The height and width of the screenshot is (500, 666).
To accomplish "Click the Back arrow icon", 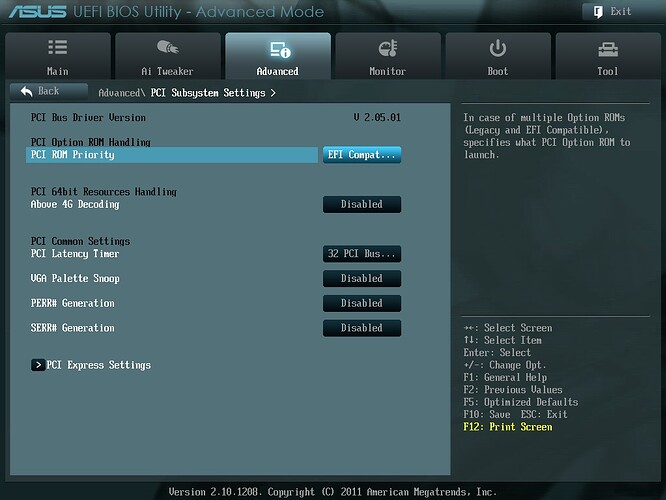I will [x=24, y=91].
